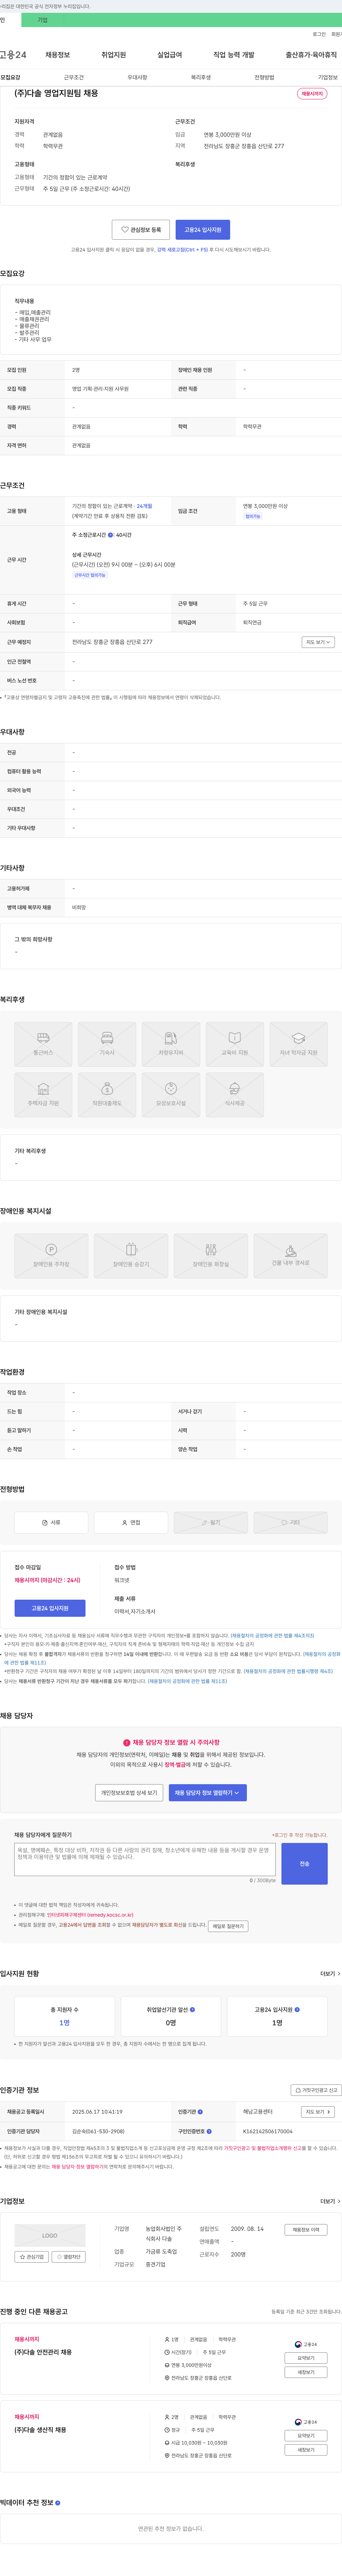This screenshot has width=342, height=2576.
Task: Click 새창보기 for 생산직 채용
Action: [x=306, y=2450]
